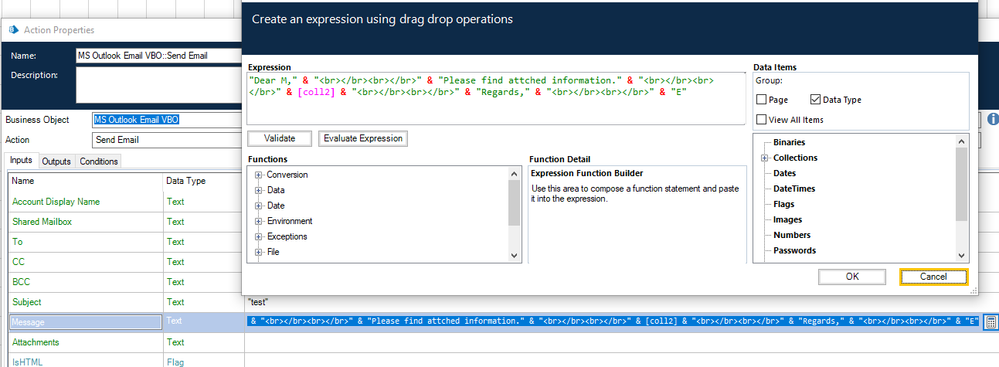This screenshot has height=367, width=999.
Task: Expand the Exceptions functions node
Action: coord(259,236)
